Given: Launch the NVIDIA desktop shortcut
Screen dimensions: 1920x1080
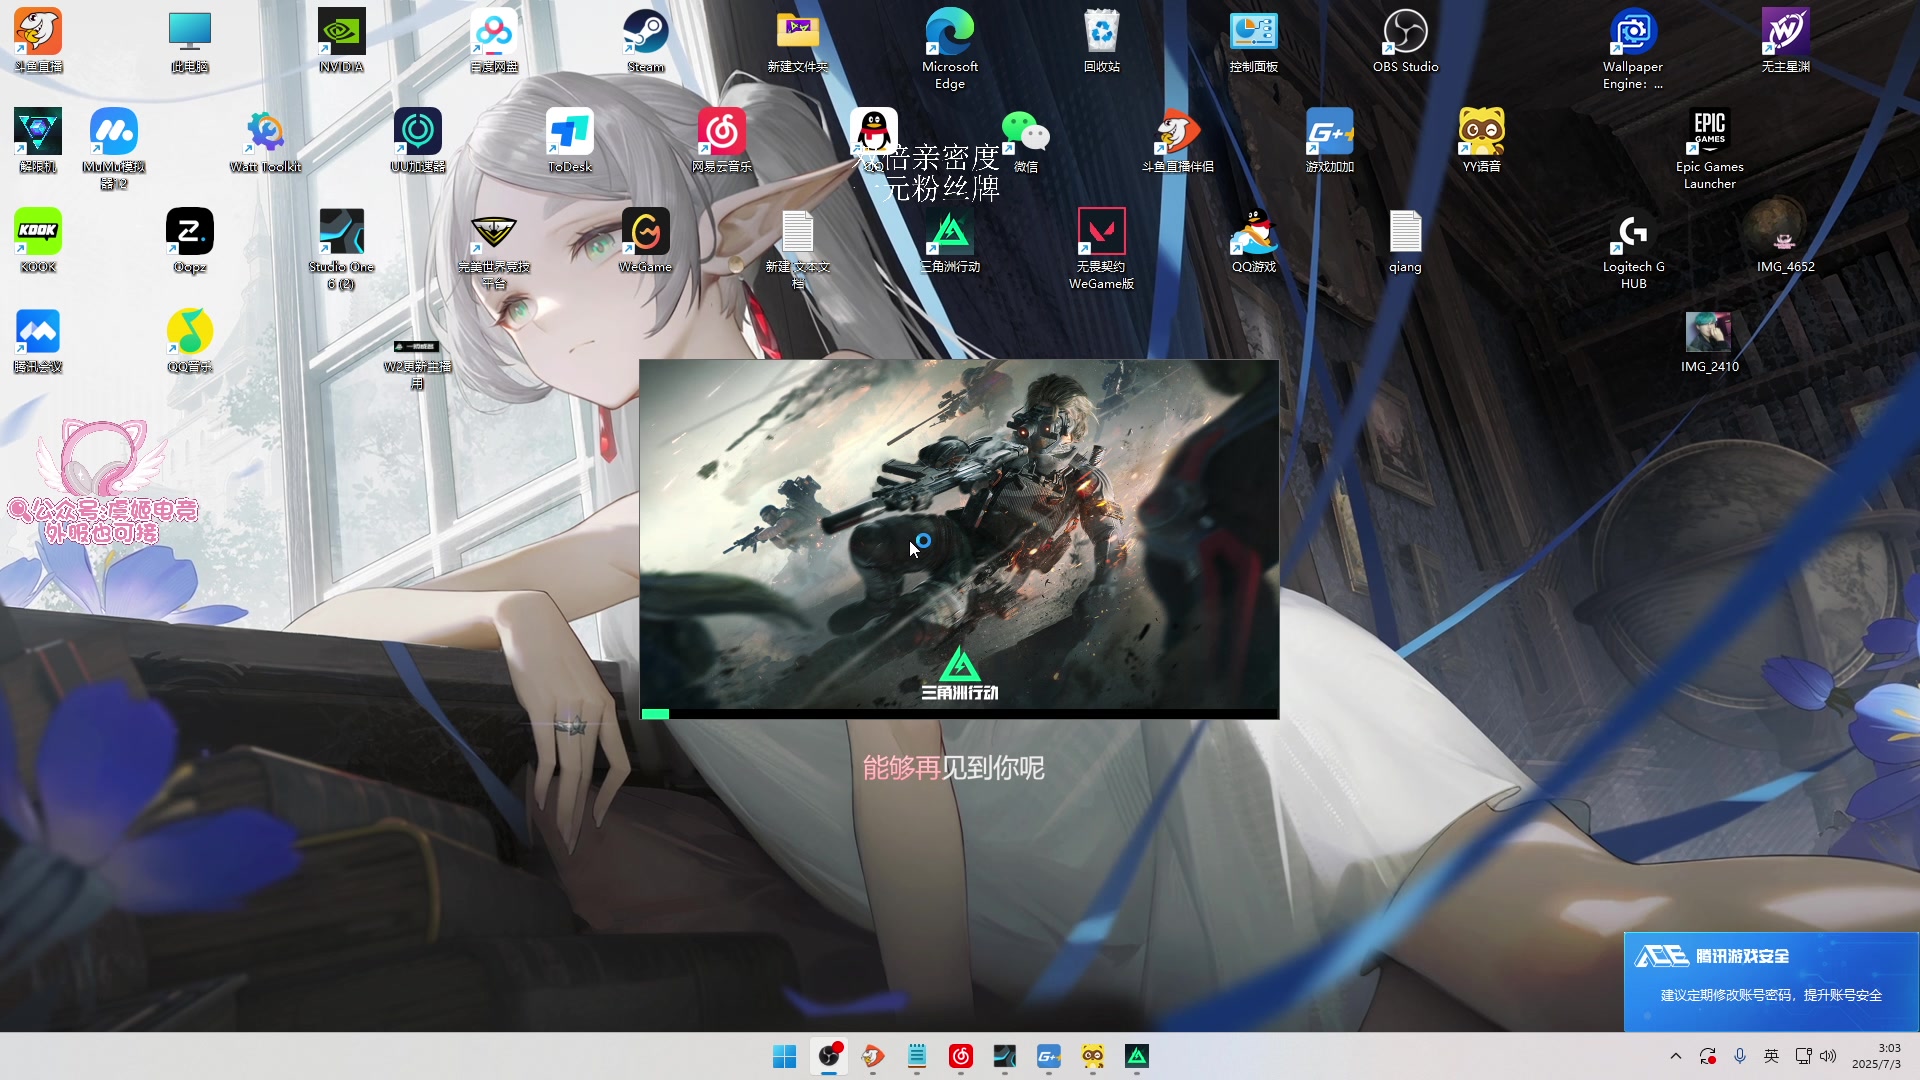Looking at the screenshot, I should 342,40.
